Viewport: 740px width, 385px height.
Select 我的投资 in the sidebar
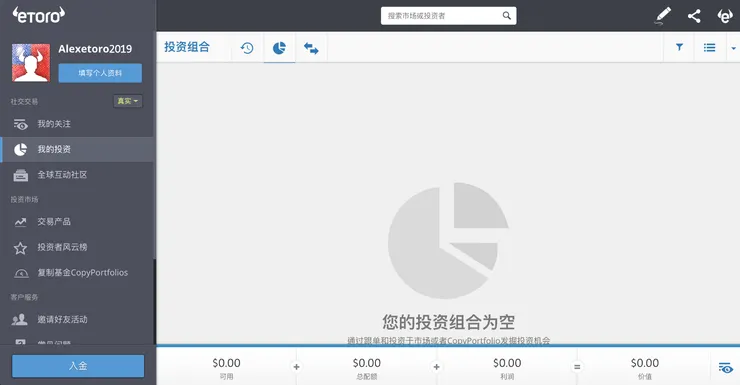click(x=77, y=150)
